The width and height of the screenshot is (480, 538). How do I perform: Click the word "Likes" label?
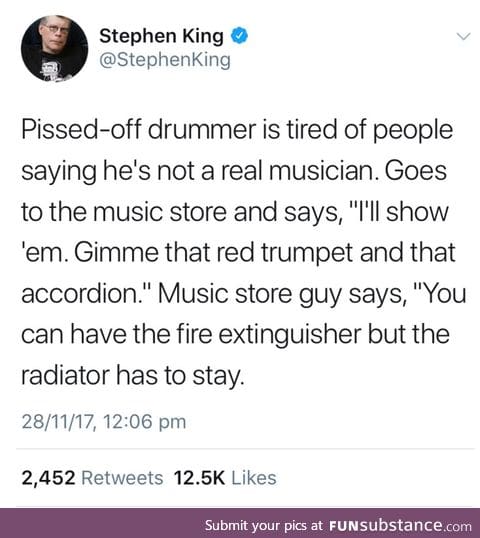click(254, 478)
